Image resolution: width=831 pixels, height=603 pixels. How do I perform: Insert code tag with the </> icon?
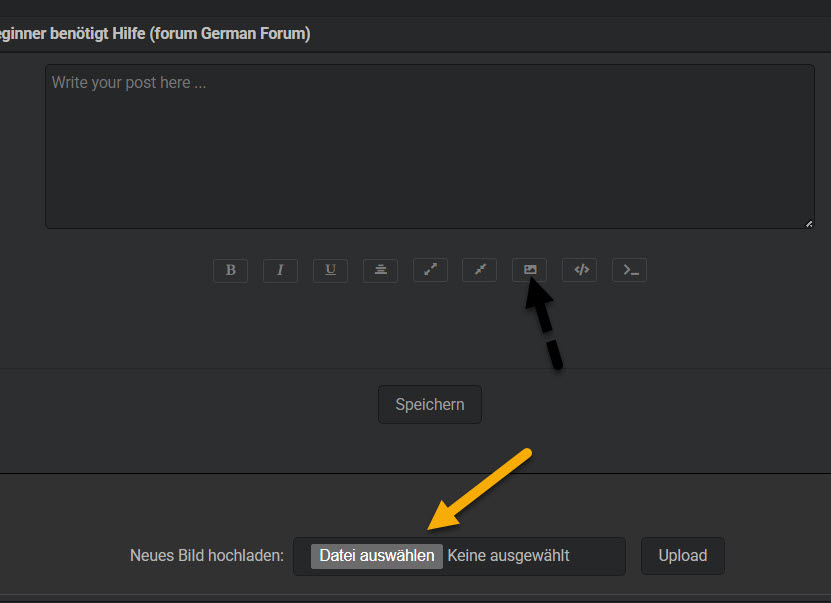[x=580, y=270]
